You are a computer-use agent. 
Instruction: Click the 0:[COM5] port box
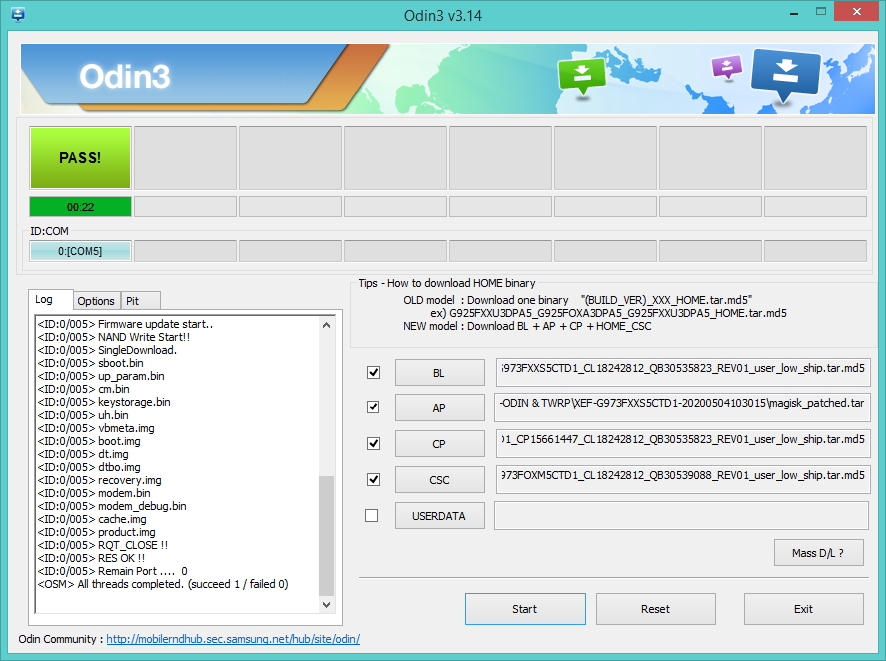(x=80, y=251)
